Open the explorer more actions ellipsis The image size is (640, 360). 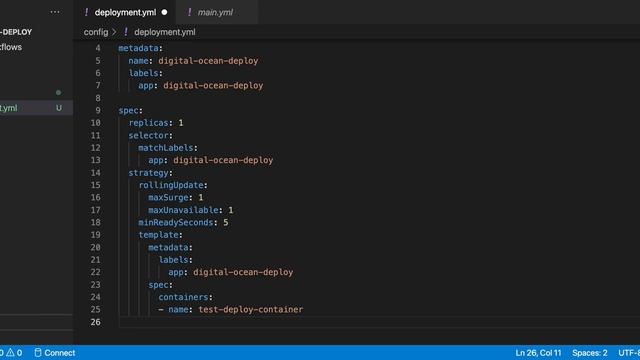tap(55, 12)
